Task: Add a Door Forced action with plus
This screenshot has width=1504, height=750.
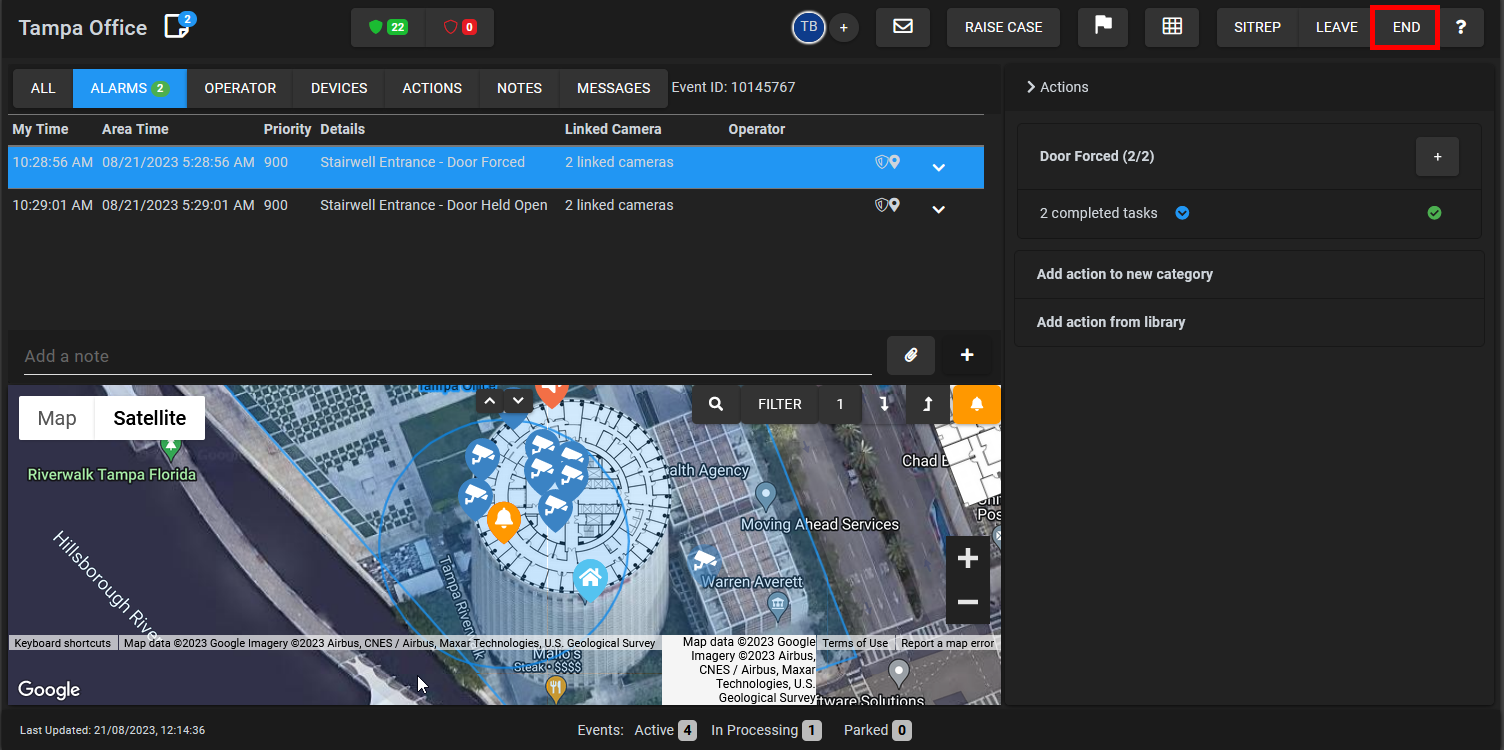Action: [1437, 157]
